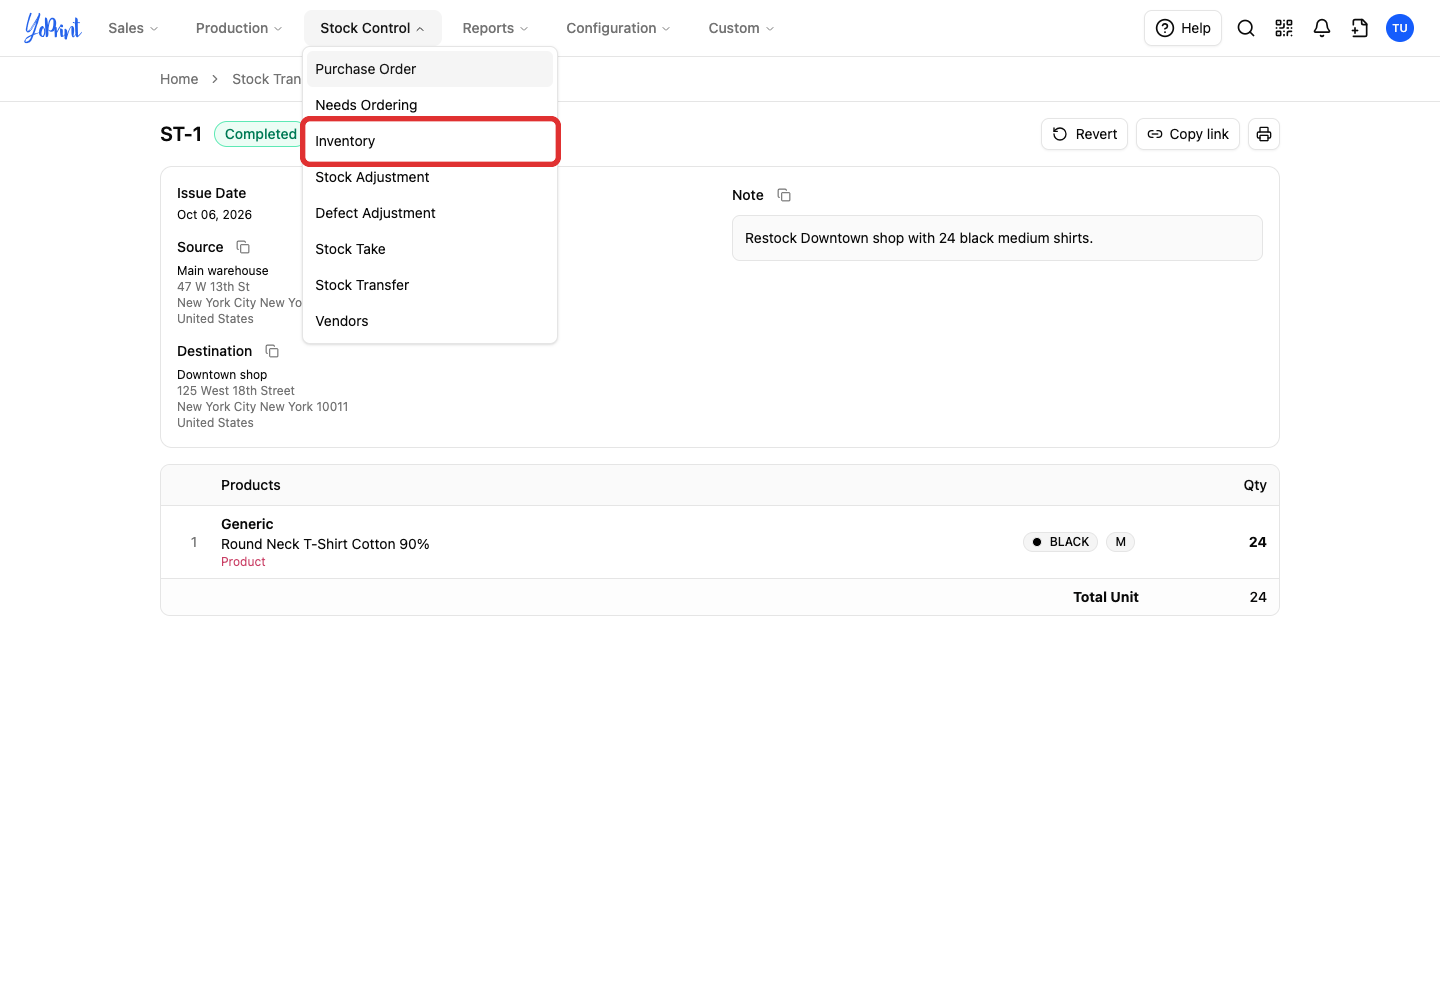
Task: Copy the Destination address
Action: tap(272, 351)
